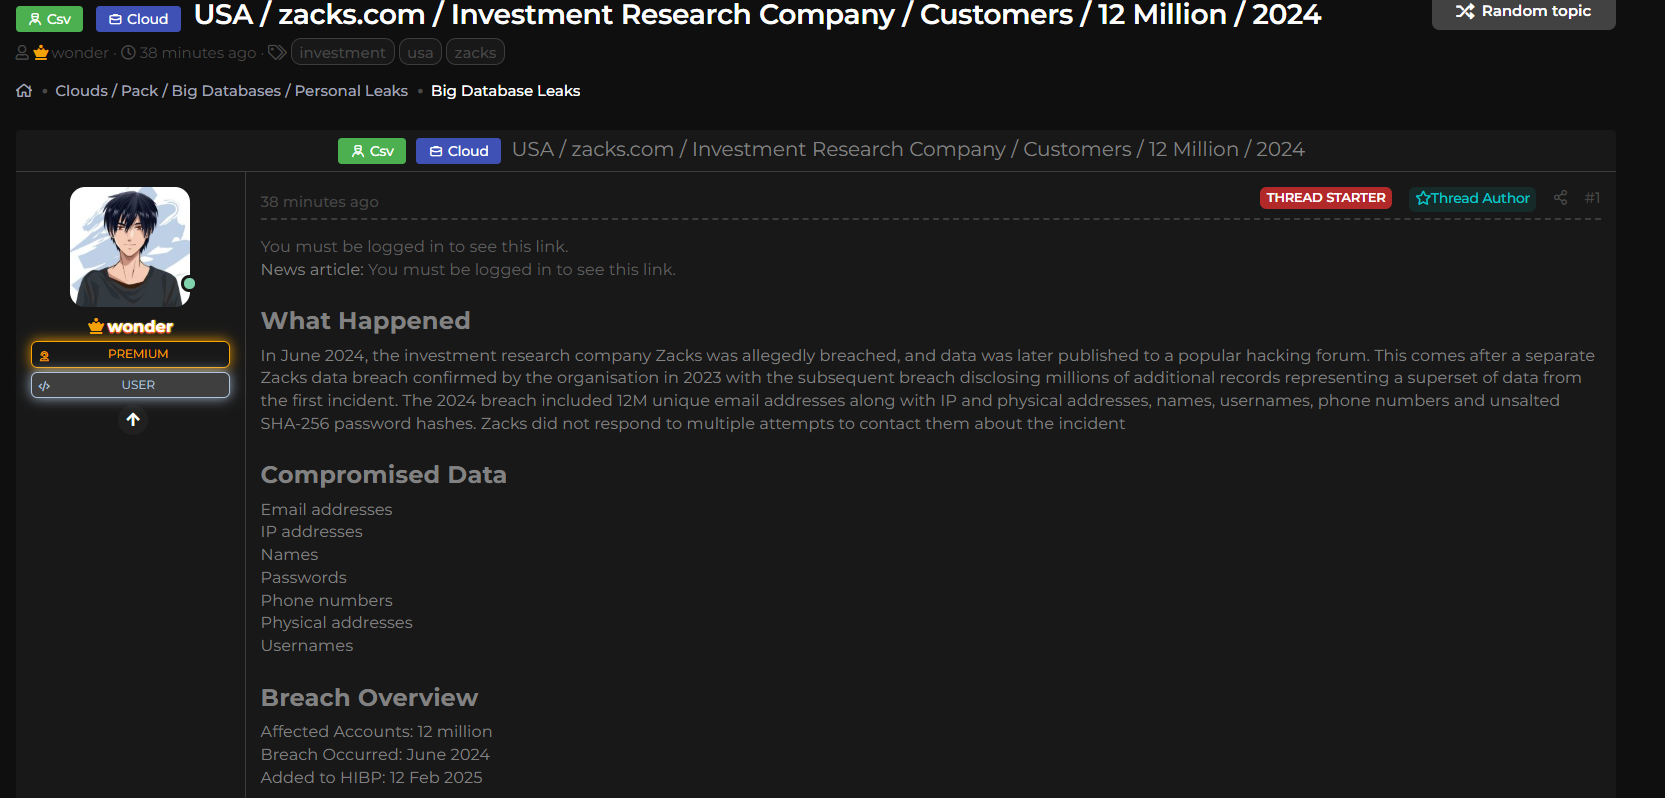The image size is (1665, 798).
Task: Toggle the USER badge in the sidebar
Action: 130,384
